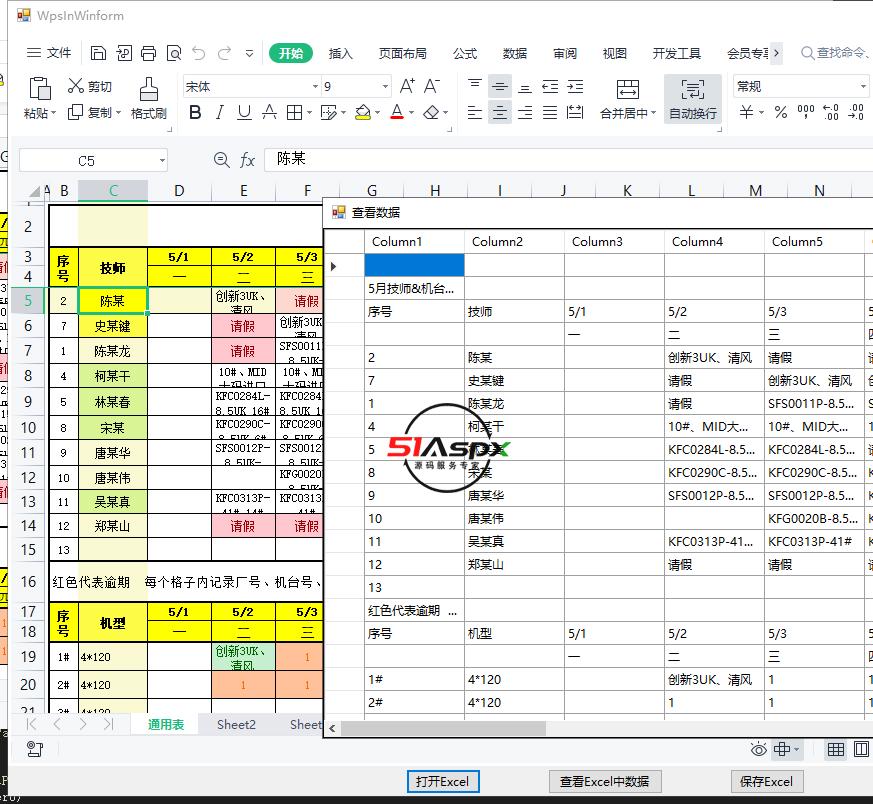
Task: Open Print Preview icon
Action: click(x=174, y=53)
